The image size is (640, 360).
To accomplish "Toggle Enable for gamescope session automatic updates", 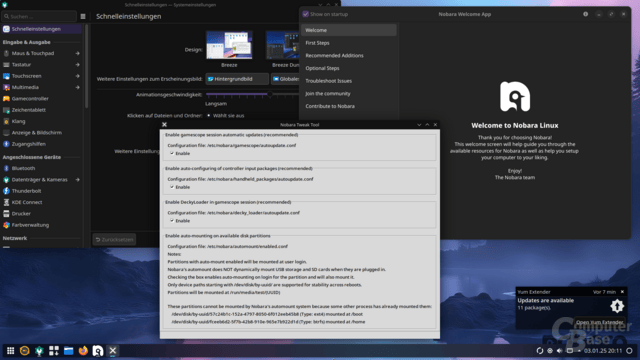I will [172, 153].
